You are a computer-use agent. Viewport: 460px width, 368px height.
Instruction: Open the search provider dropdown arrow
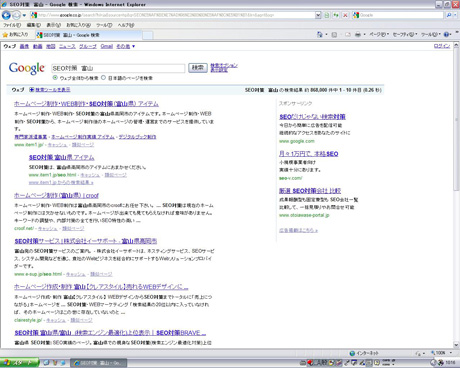[x=455, y=15]
